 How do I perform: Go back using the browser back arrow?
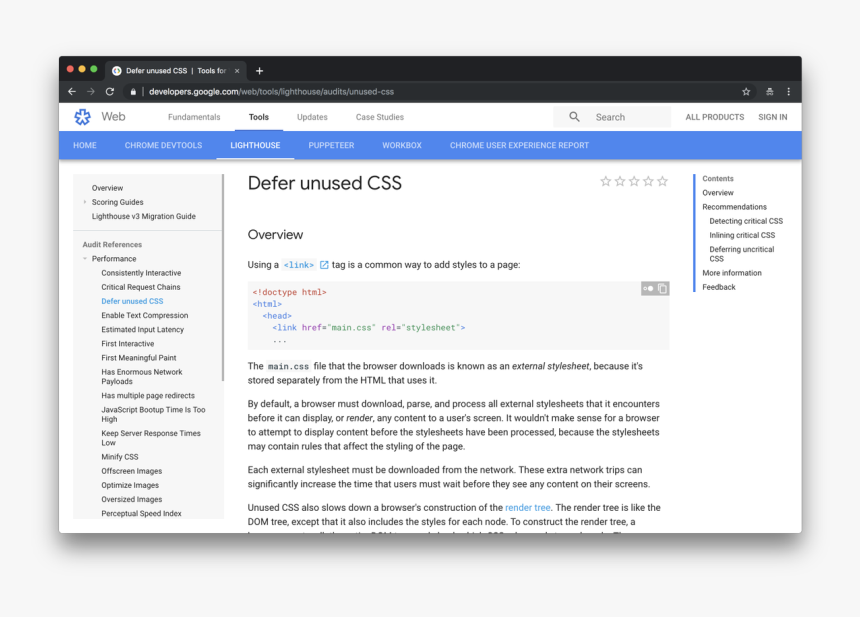tap(72, 92)
